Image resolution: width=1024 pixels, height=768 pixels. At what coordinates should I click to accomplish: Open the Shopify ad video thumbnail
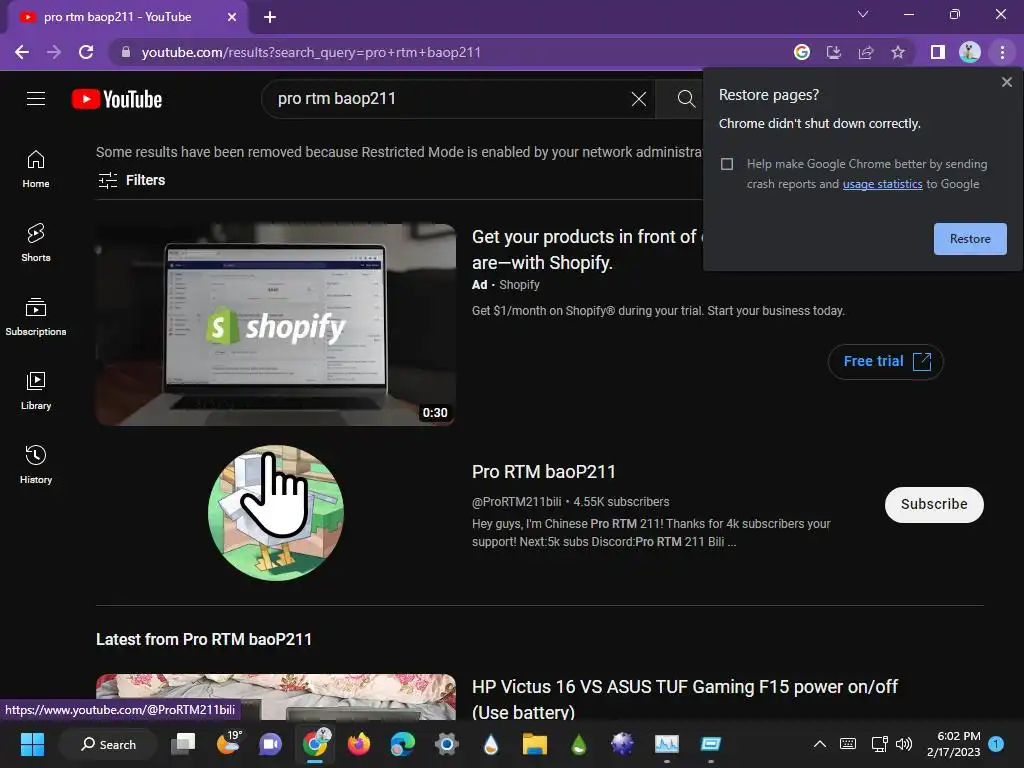coord(276,325)
